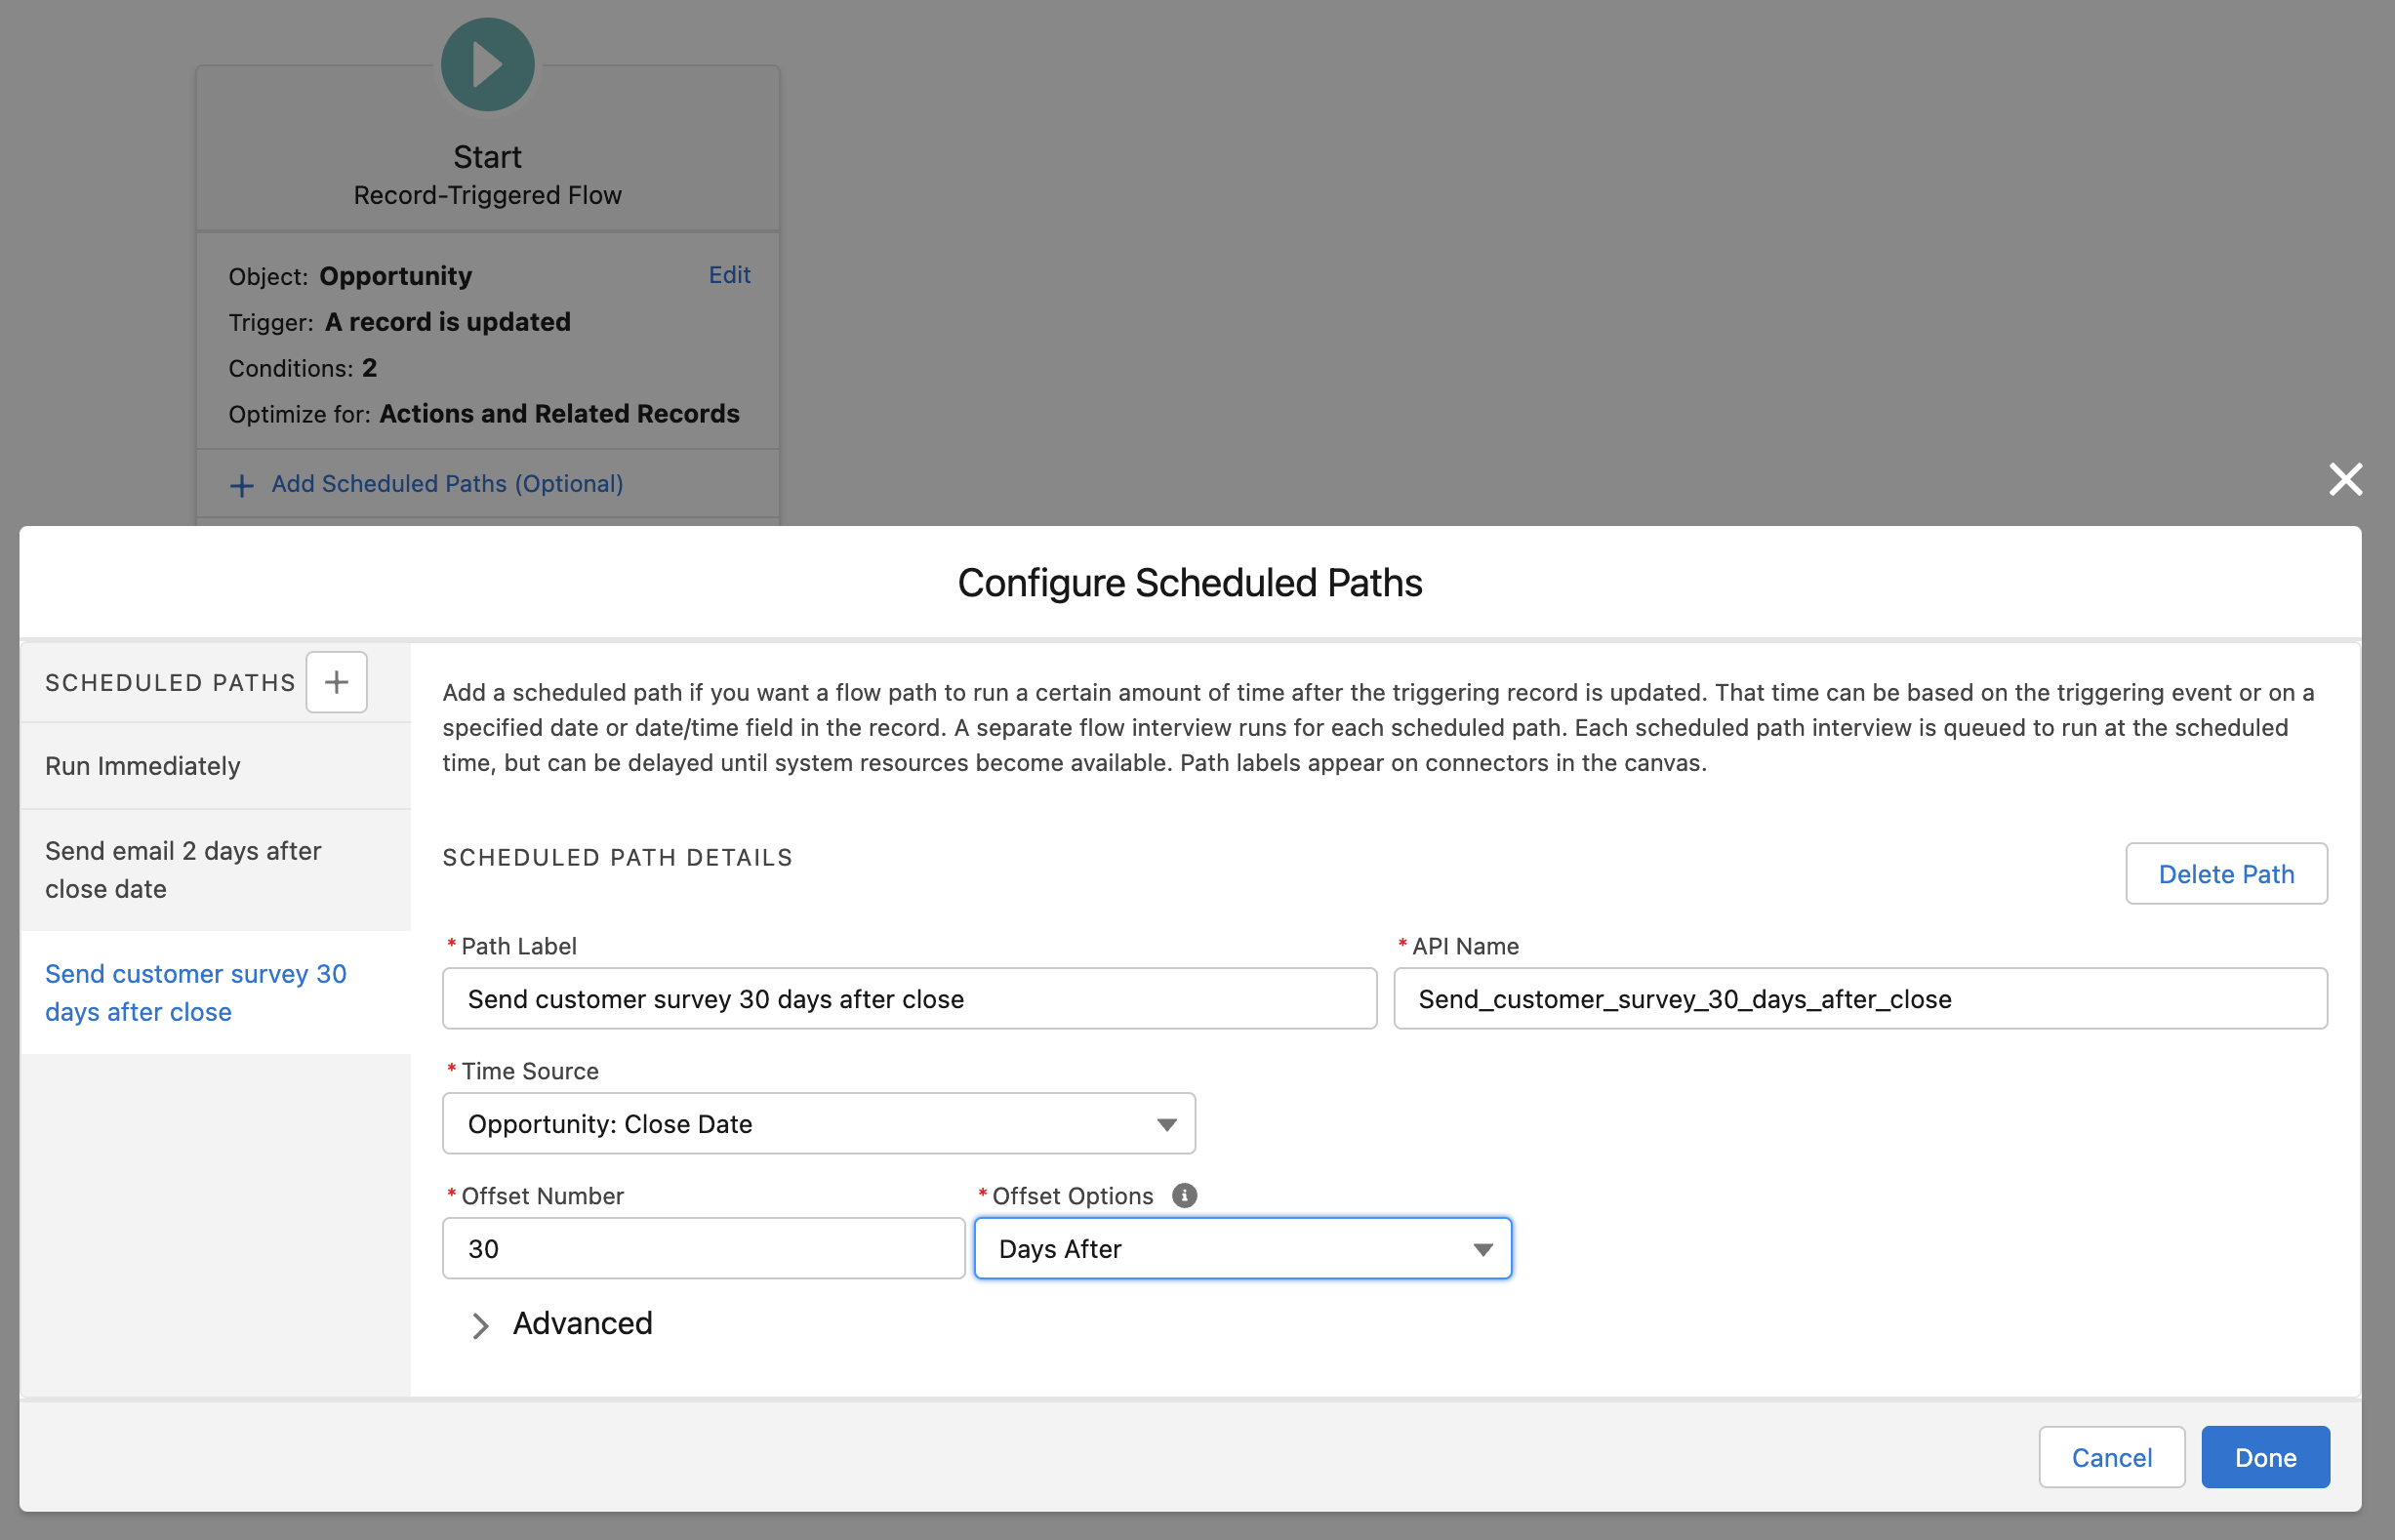Select Send customer survey 30 days after close path

(x=216, y=992)
